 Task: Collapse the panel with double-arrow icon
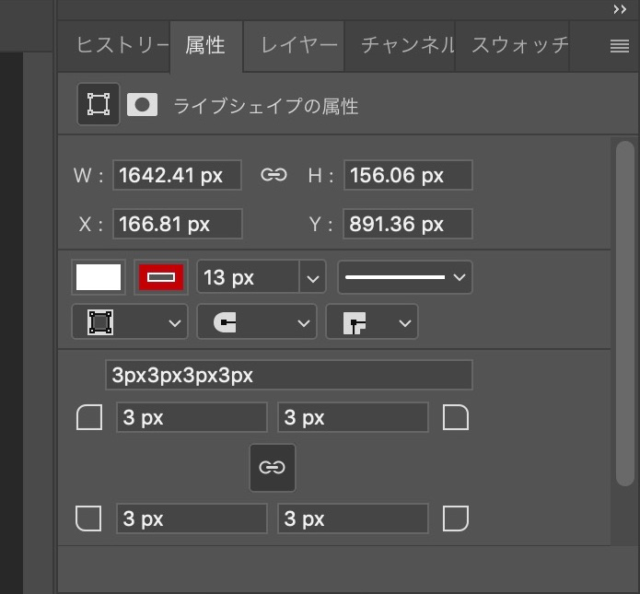pos(620,9)
